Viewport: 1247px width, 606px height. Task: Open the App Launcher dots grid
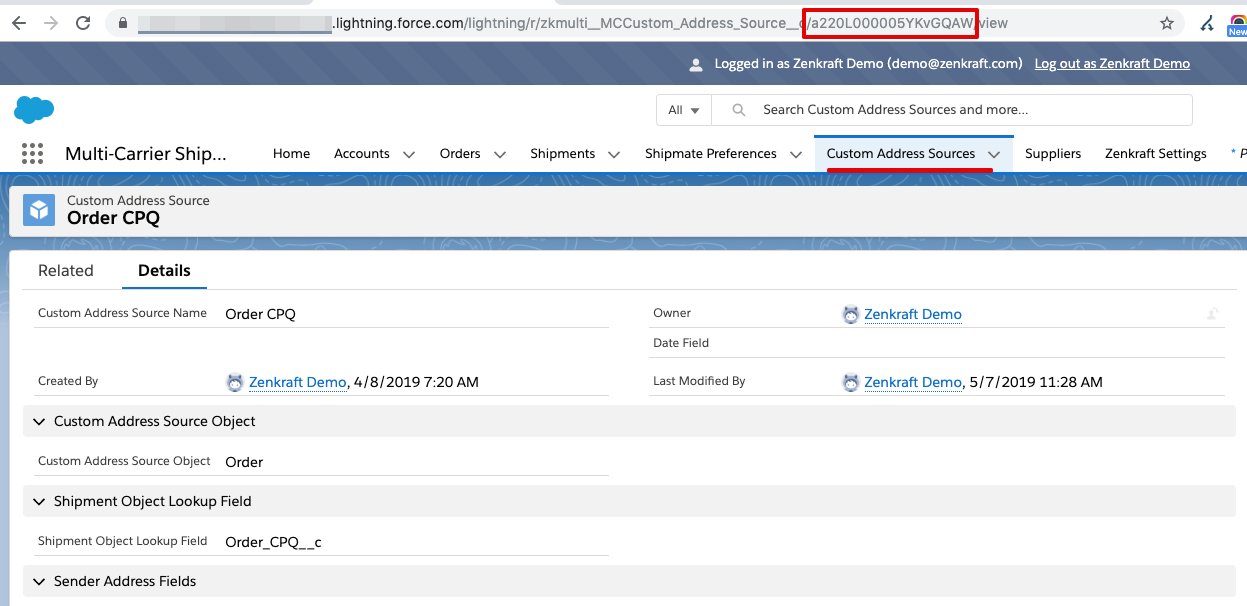tap(33, 153)
